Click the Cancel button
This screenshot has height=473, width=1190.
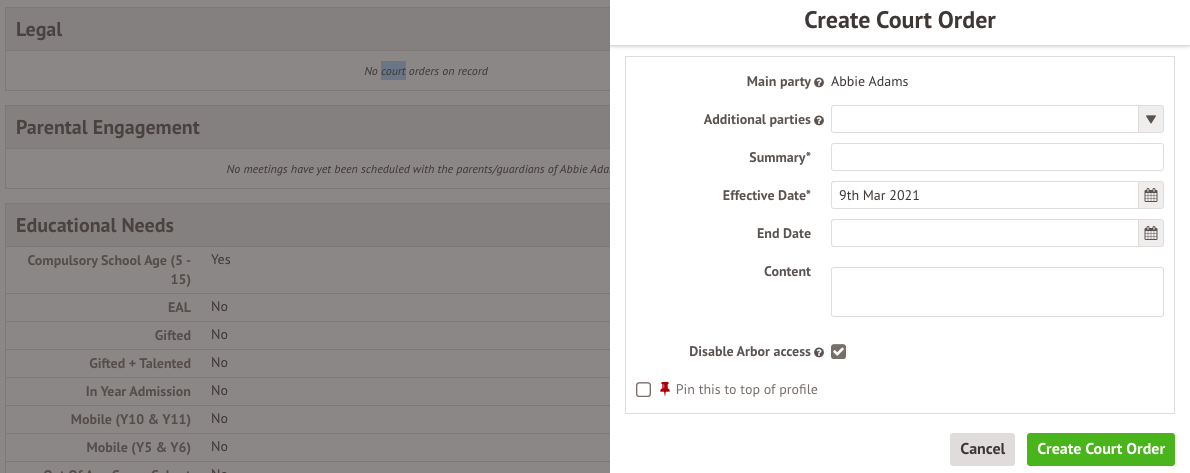click(x=982, y=449)
